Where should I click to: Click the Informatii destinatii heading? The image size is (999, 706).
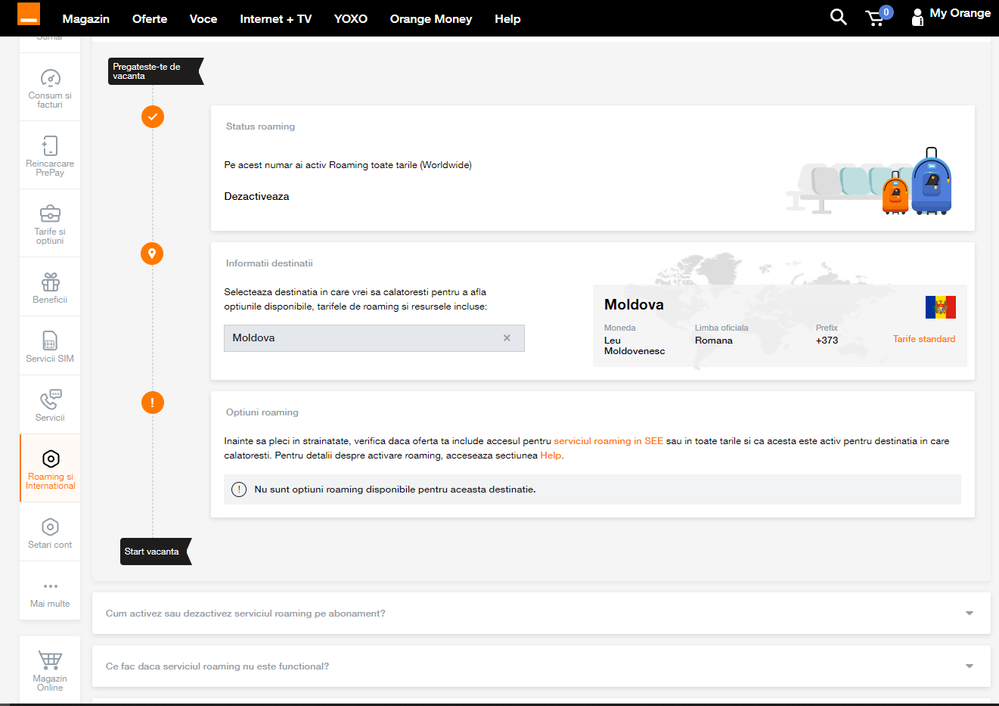pyautogui.click(x=270, y=263)
